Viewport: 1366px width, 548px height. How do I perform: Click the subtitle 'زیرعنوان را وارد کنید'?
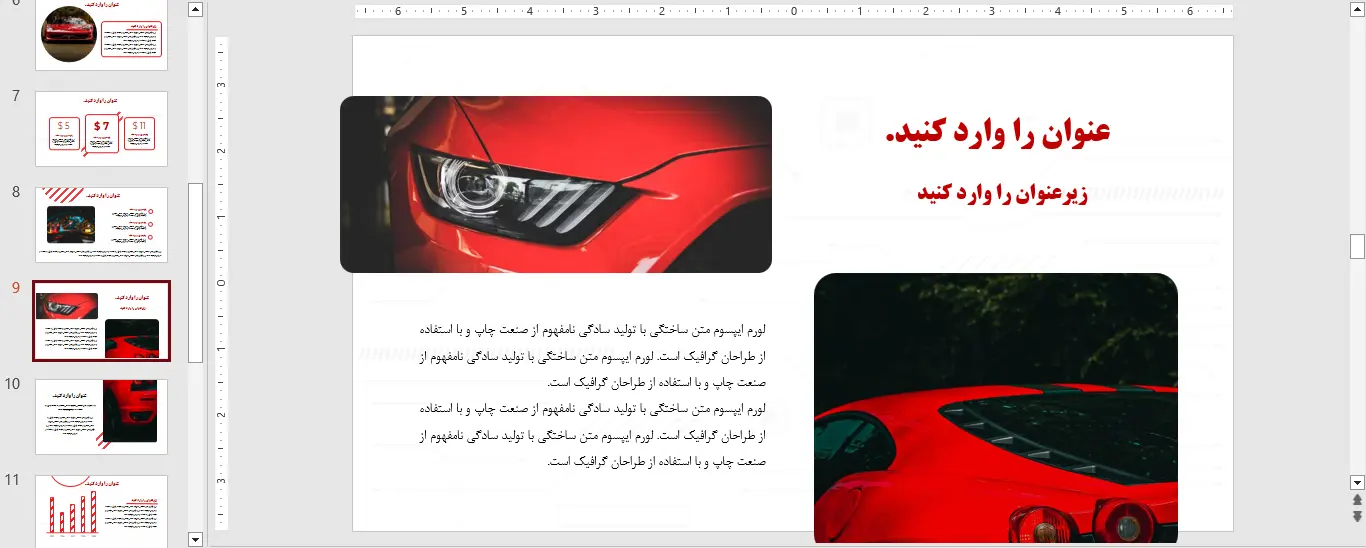pos(1001,194)
